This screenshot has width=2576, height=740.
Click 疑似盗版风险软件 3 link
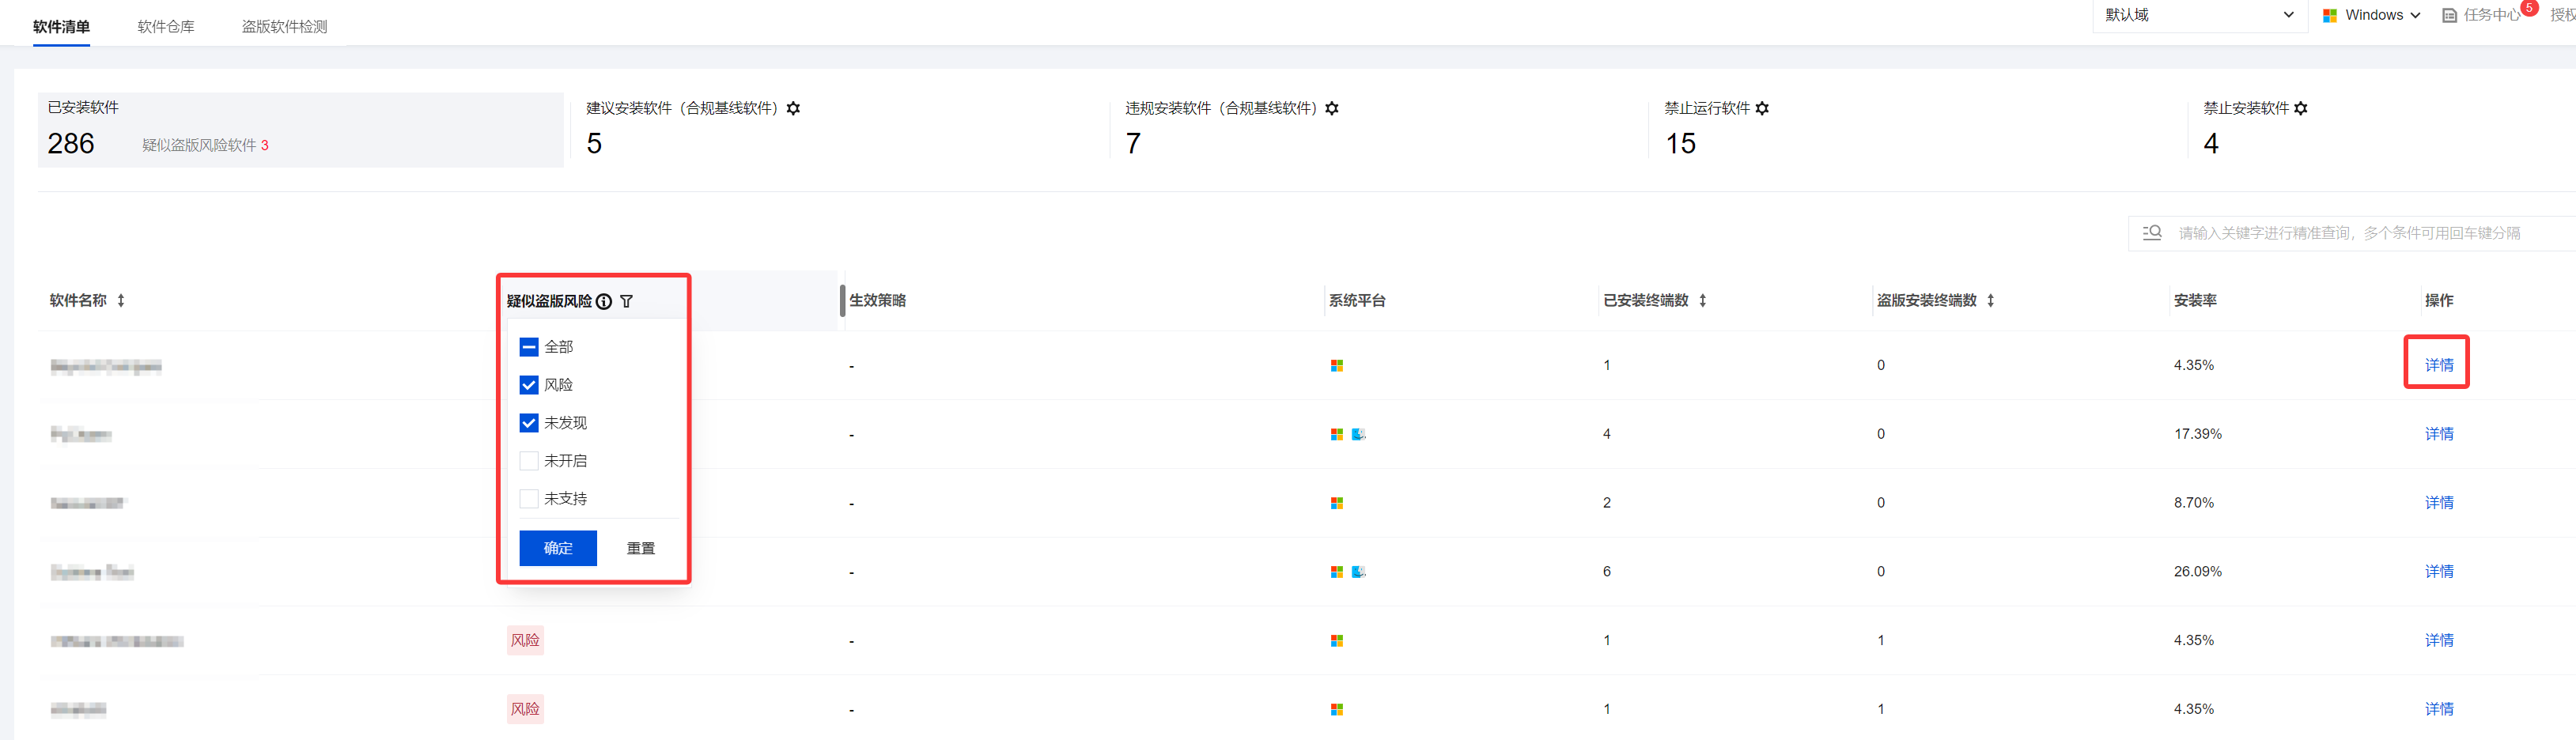(x=205, y=145)
